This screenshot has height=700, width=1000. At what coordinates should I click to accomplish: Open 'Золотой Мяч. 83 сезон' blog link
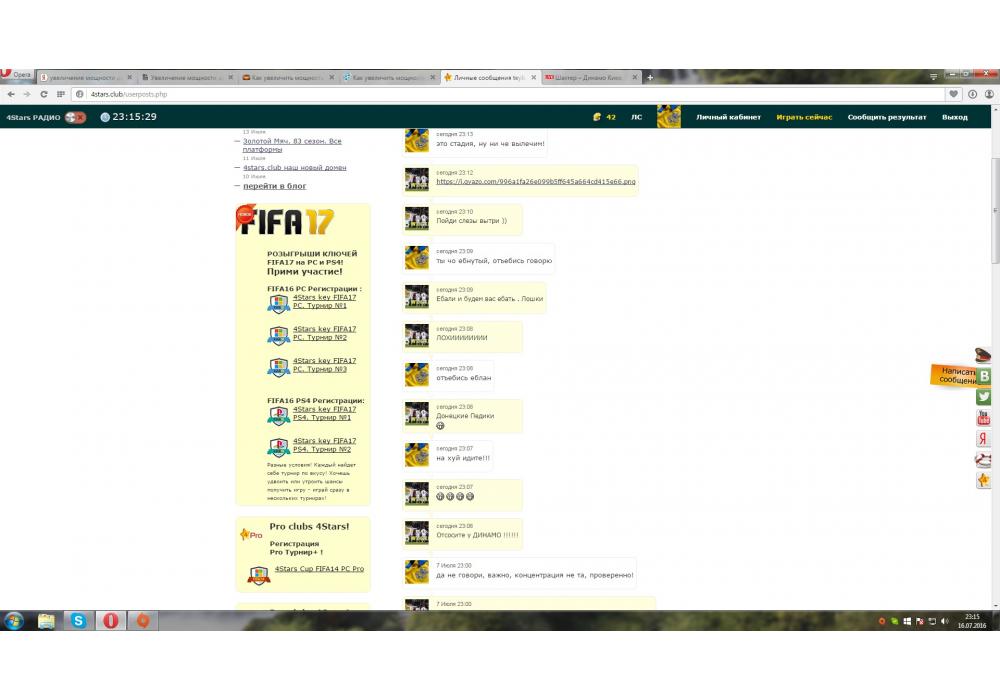click(x=292, y=145)
